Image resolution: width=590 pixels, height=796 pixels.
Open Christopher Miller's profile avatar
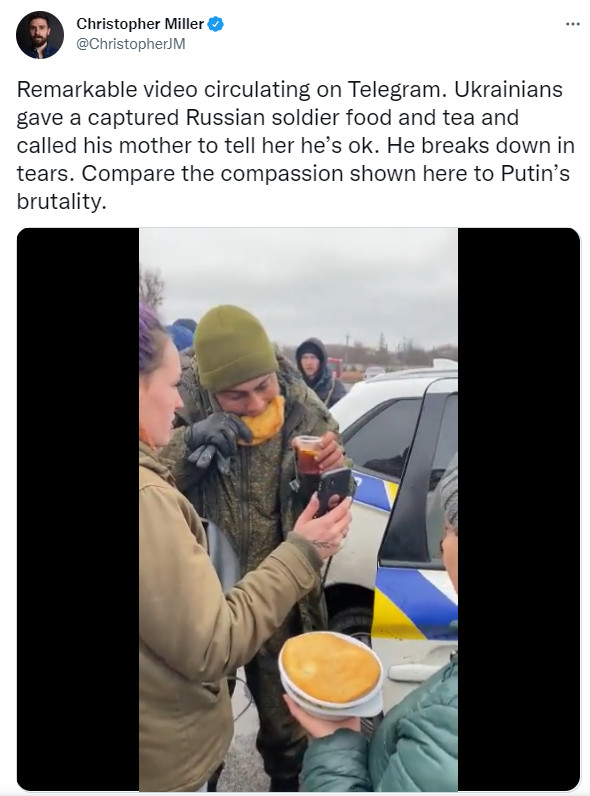[x=40, y=35]
